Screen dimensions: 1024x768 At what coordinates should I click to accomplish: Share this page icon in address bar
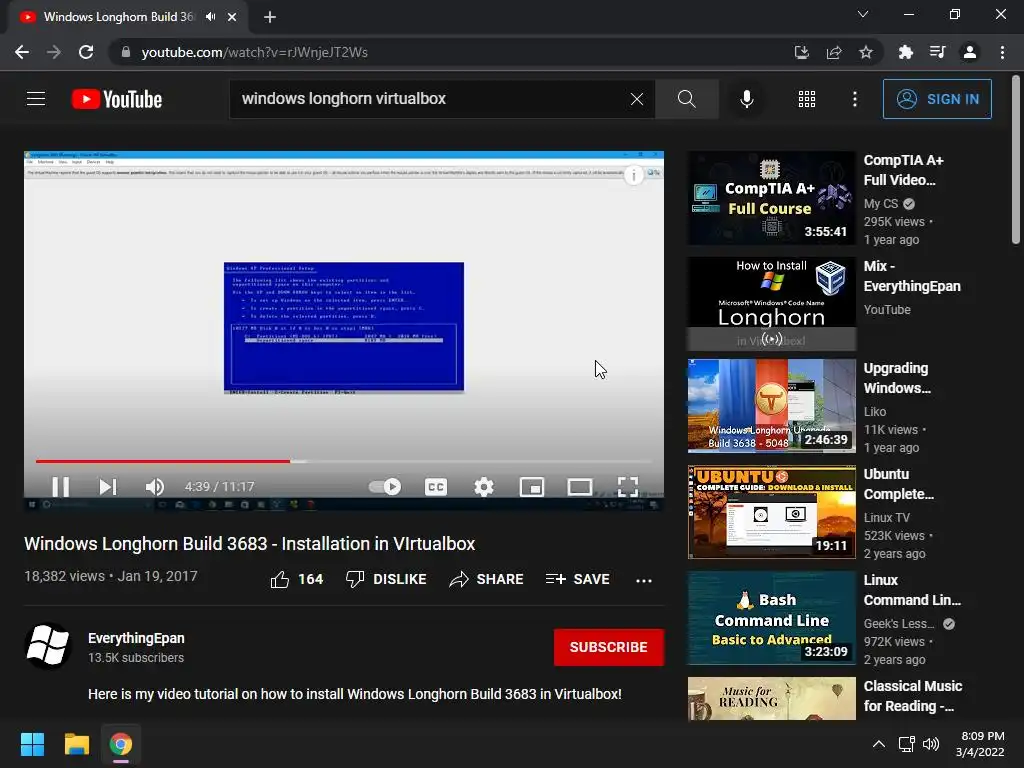tap(834, 52)
